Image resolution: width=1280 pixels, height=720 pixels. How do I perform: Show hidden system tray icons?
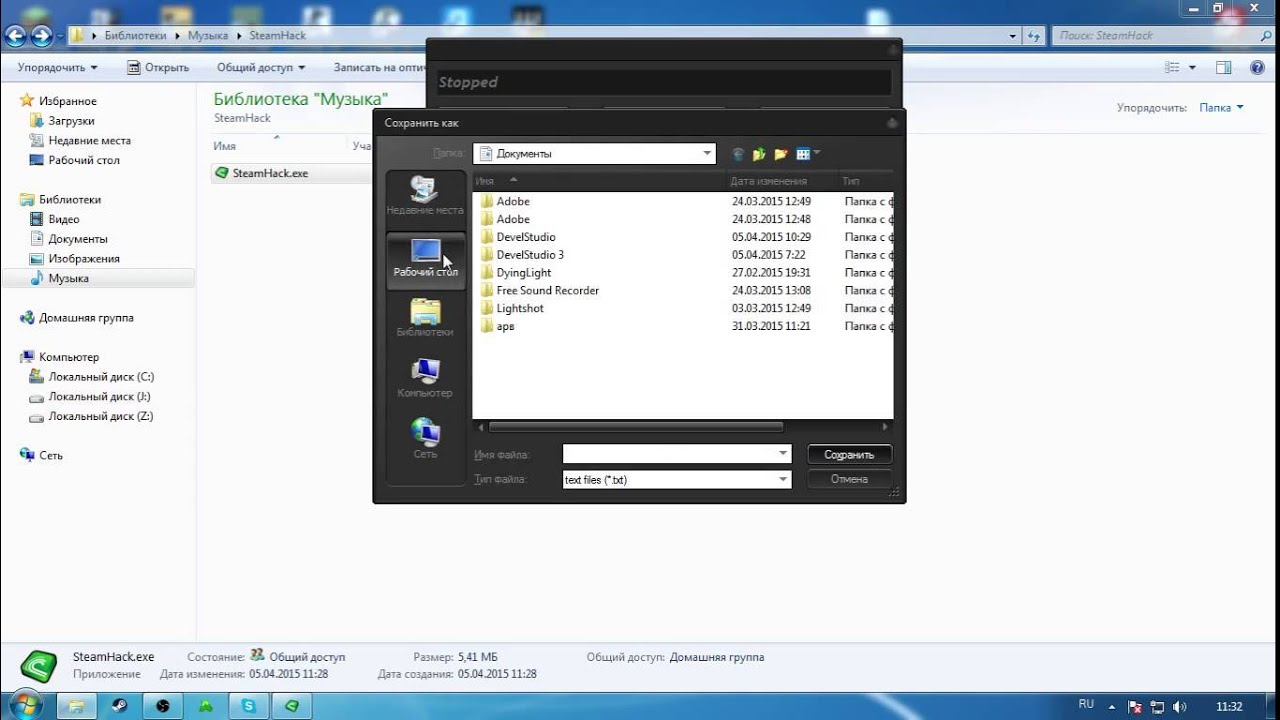pyautogui.click(x=1112, y=706)
